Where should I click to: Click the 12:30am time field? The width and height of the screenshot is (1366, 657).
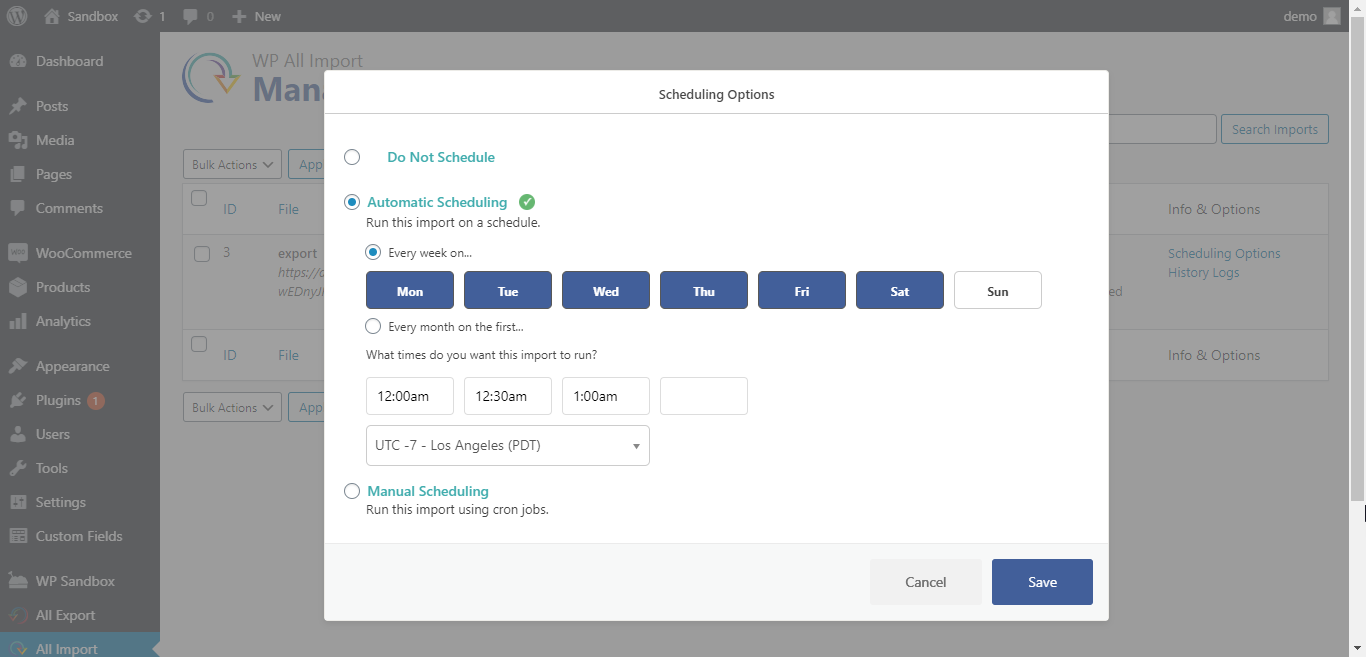click(508, 396)
